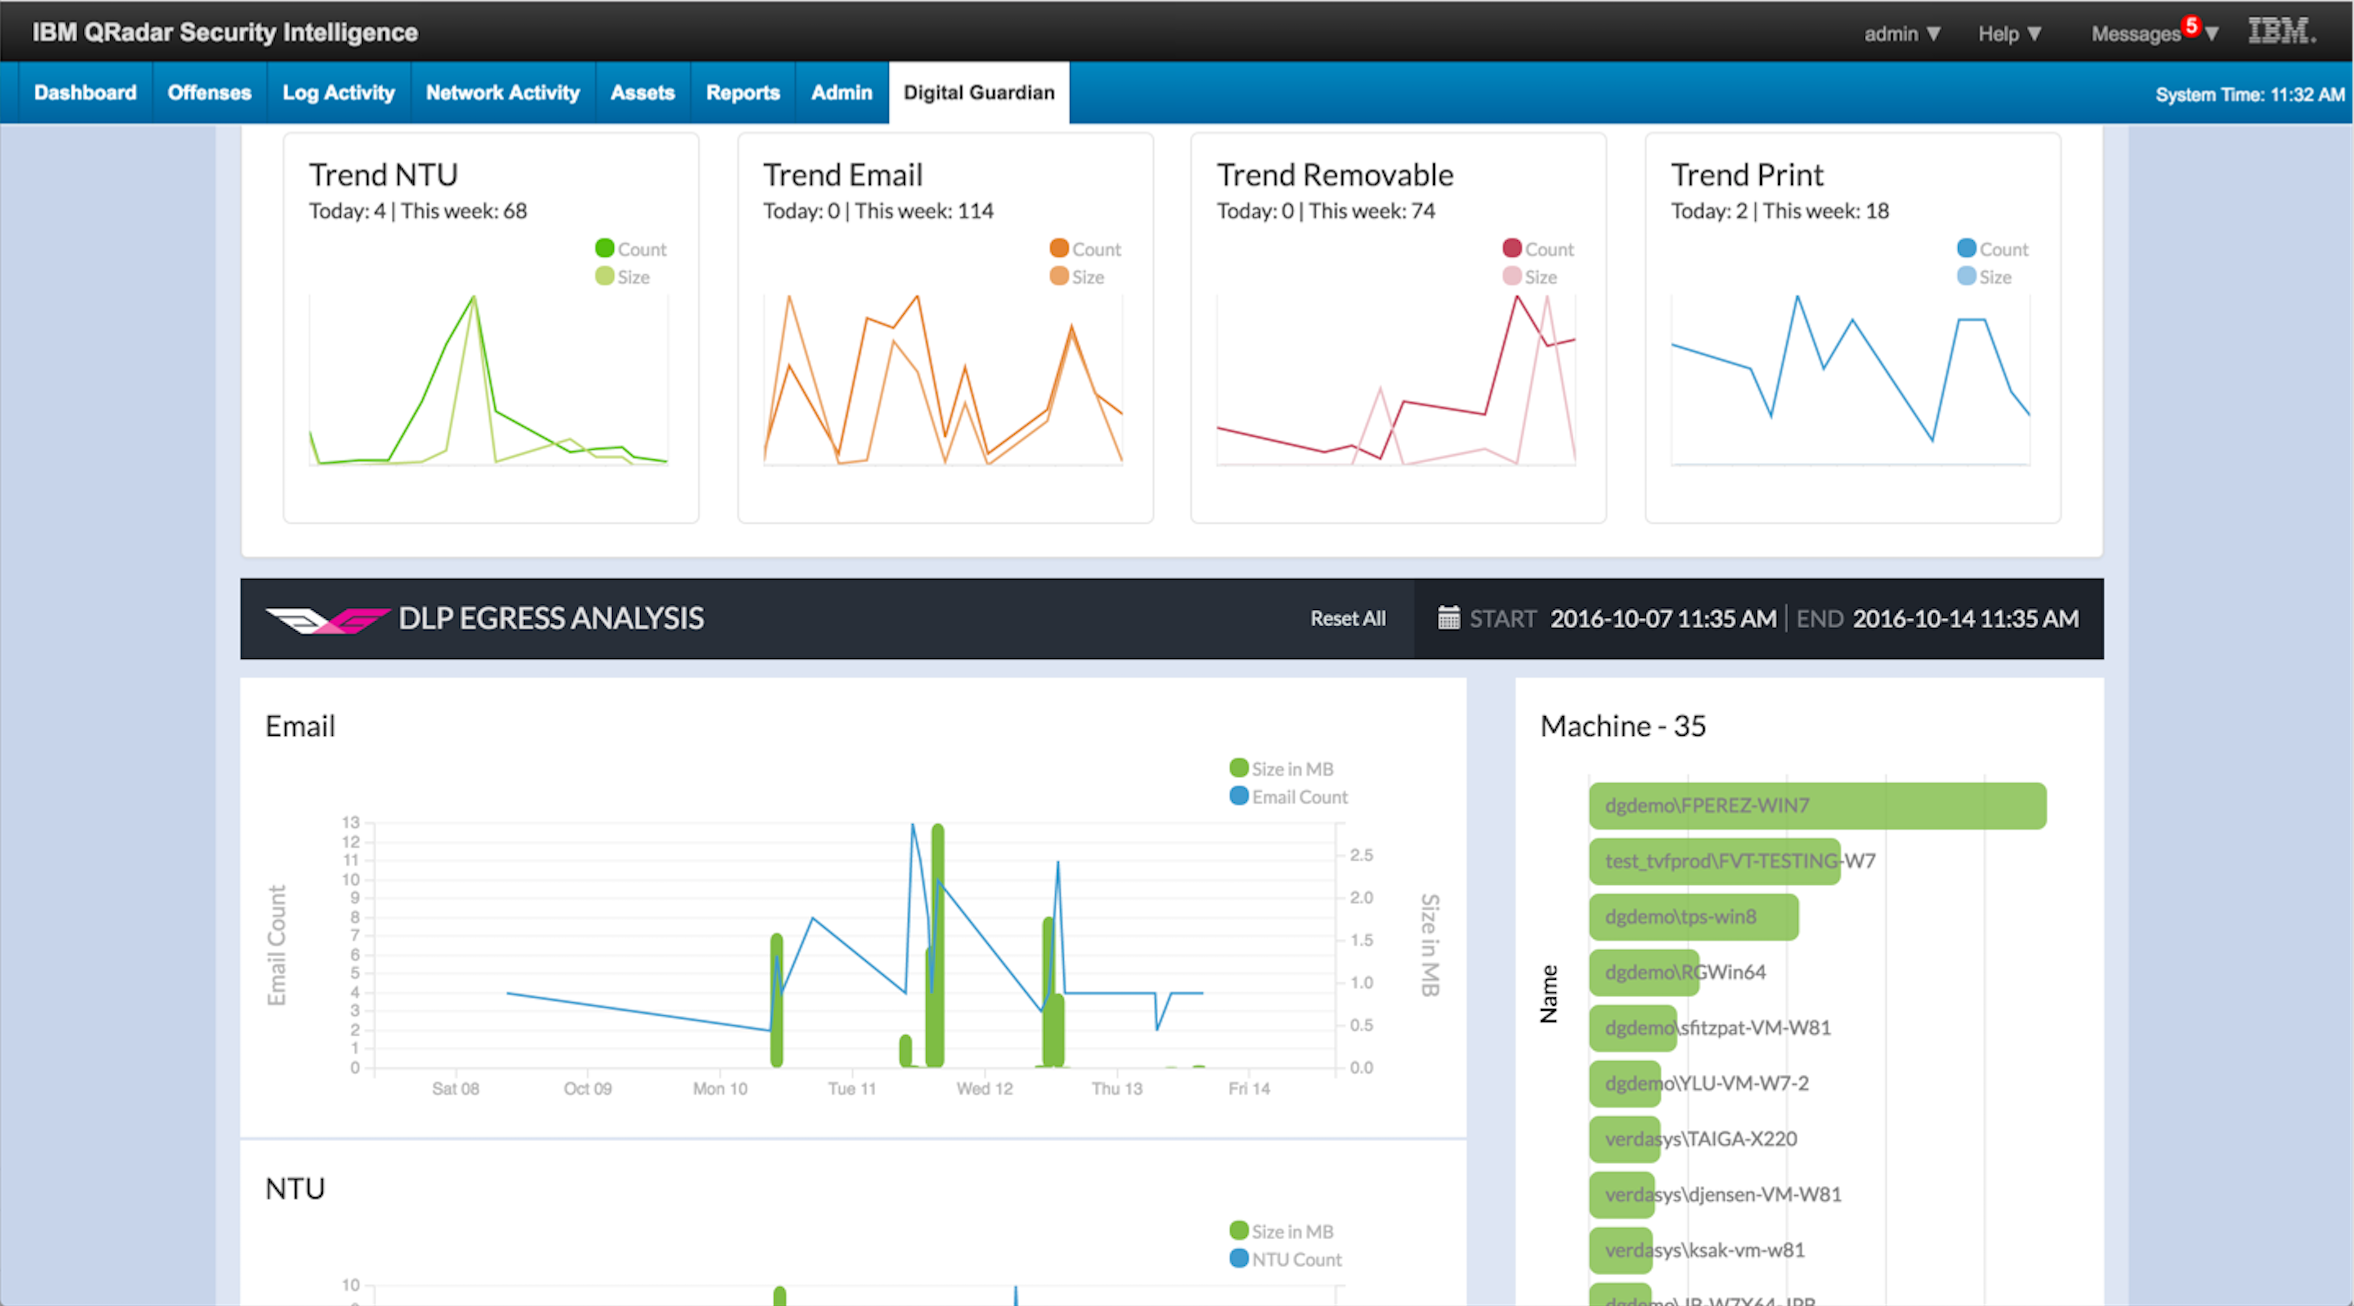Switch to the Network Activity tab
The width and height of the screenshot is (2354, 1306).
click(503, 92)
